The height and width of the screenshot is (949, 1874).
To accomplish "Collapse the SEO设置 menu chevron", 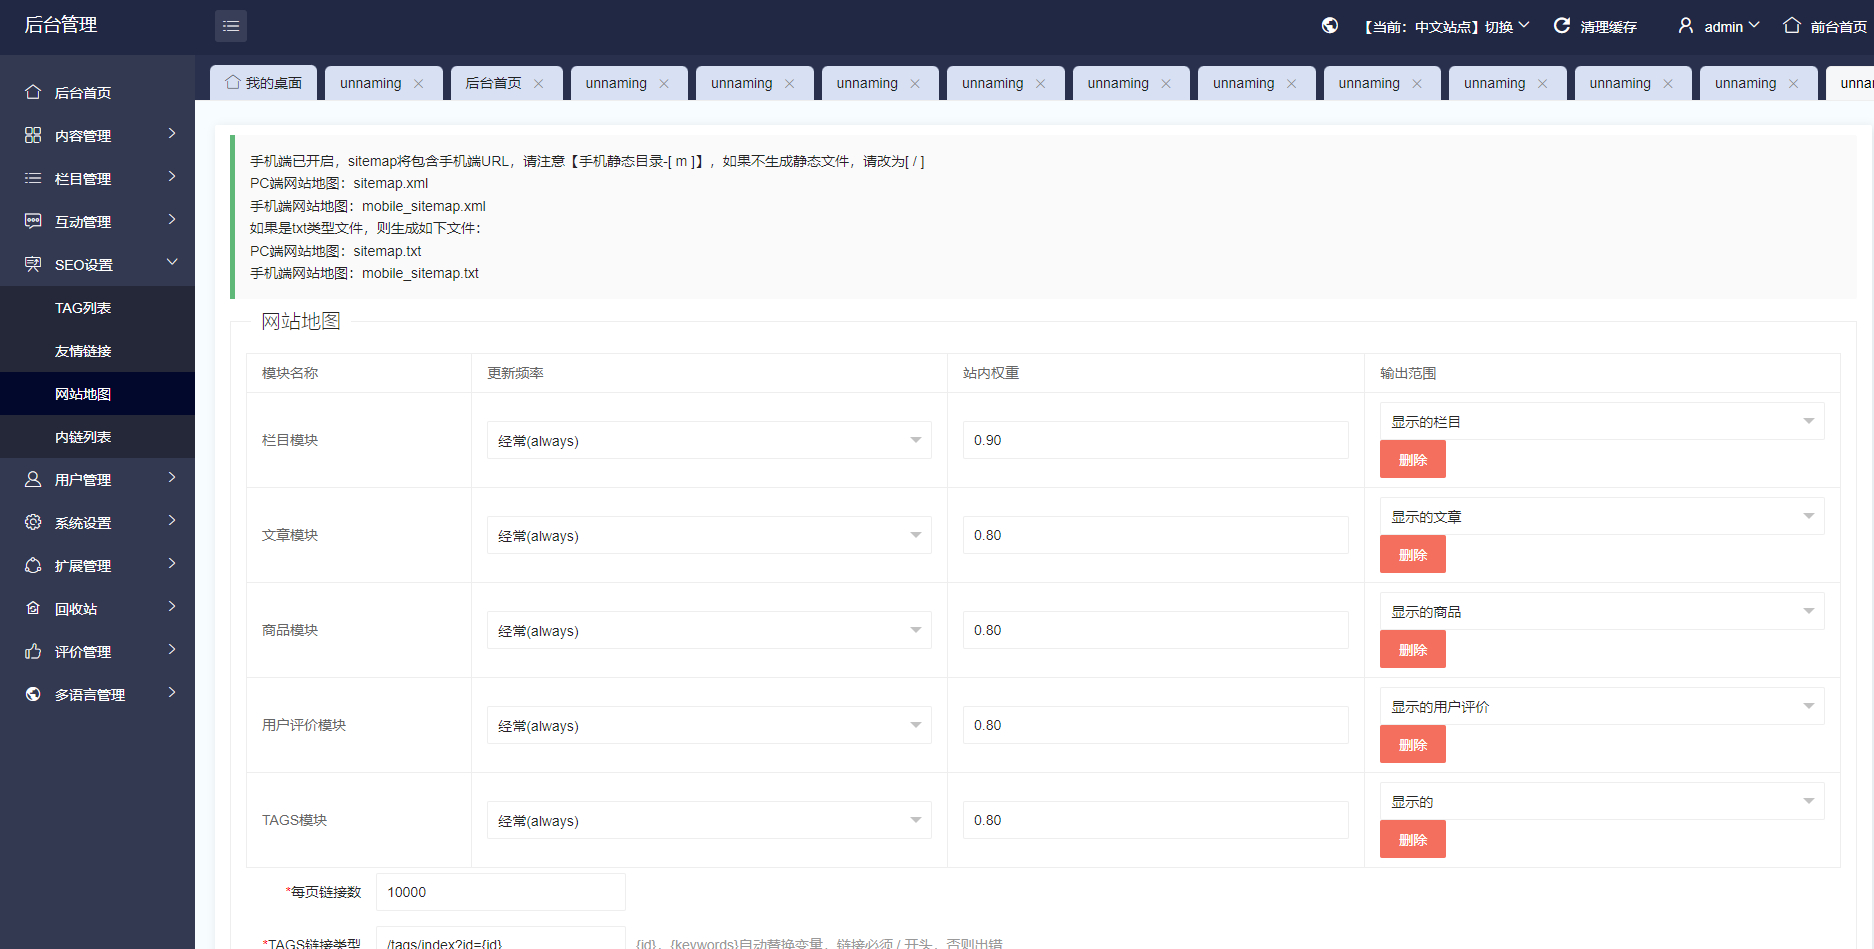I will click(x=172, y=263).
